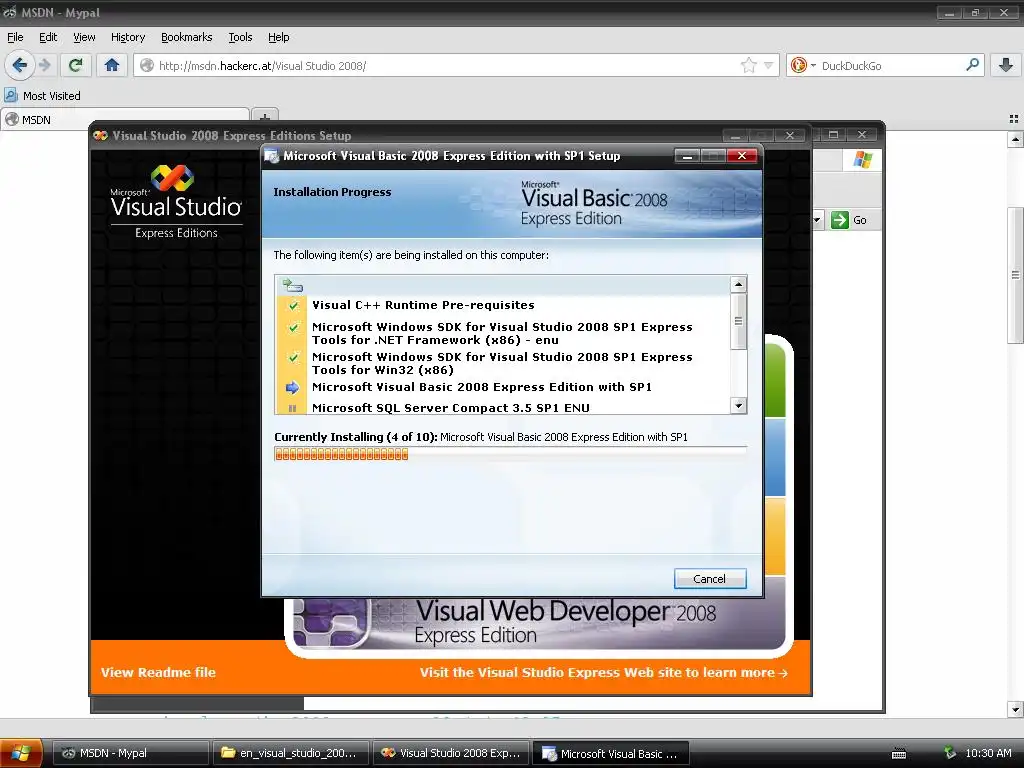Click the install list scrollbar thumb
The width and height of the screenshot is (1024, 768).
(x=738, y=321)
